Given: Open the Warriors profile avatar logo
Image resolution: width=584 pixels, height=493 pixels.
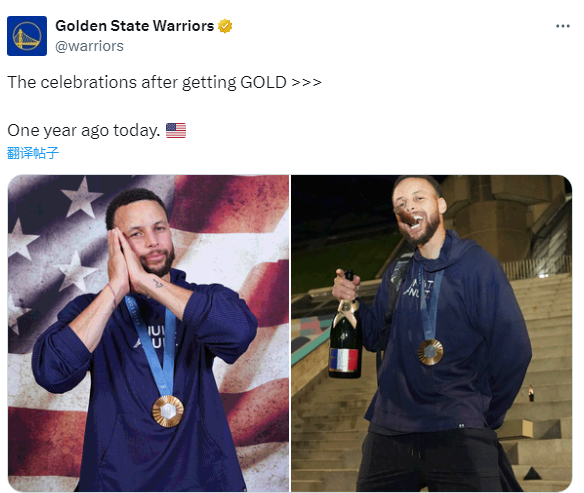Looking at the screenshot, I should (x=27, y=36).
